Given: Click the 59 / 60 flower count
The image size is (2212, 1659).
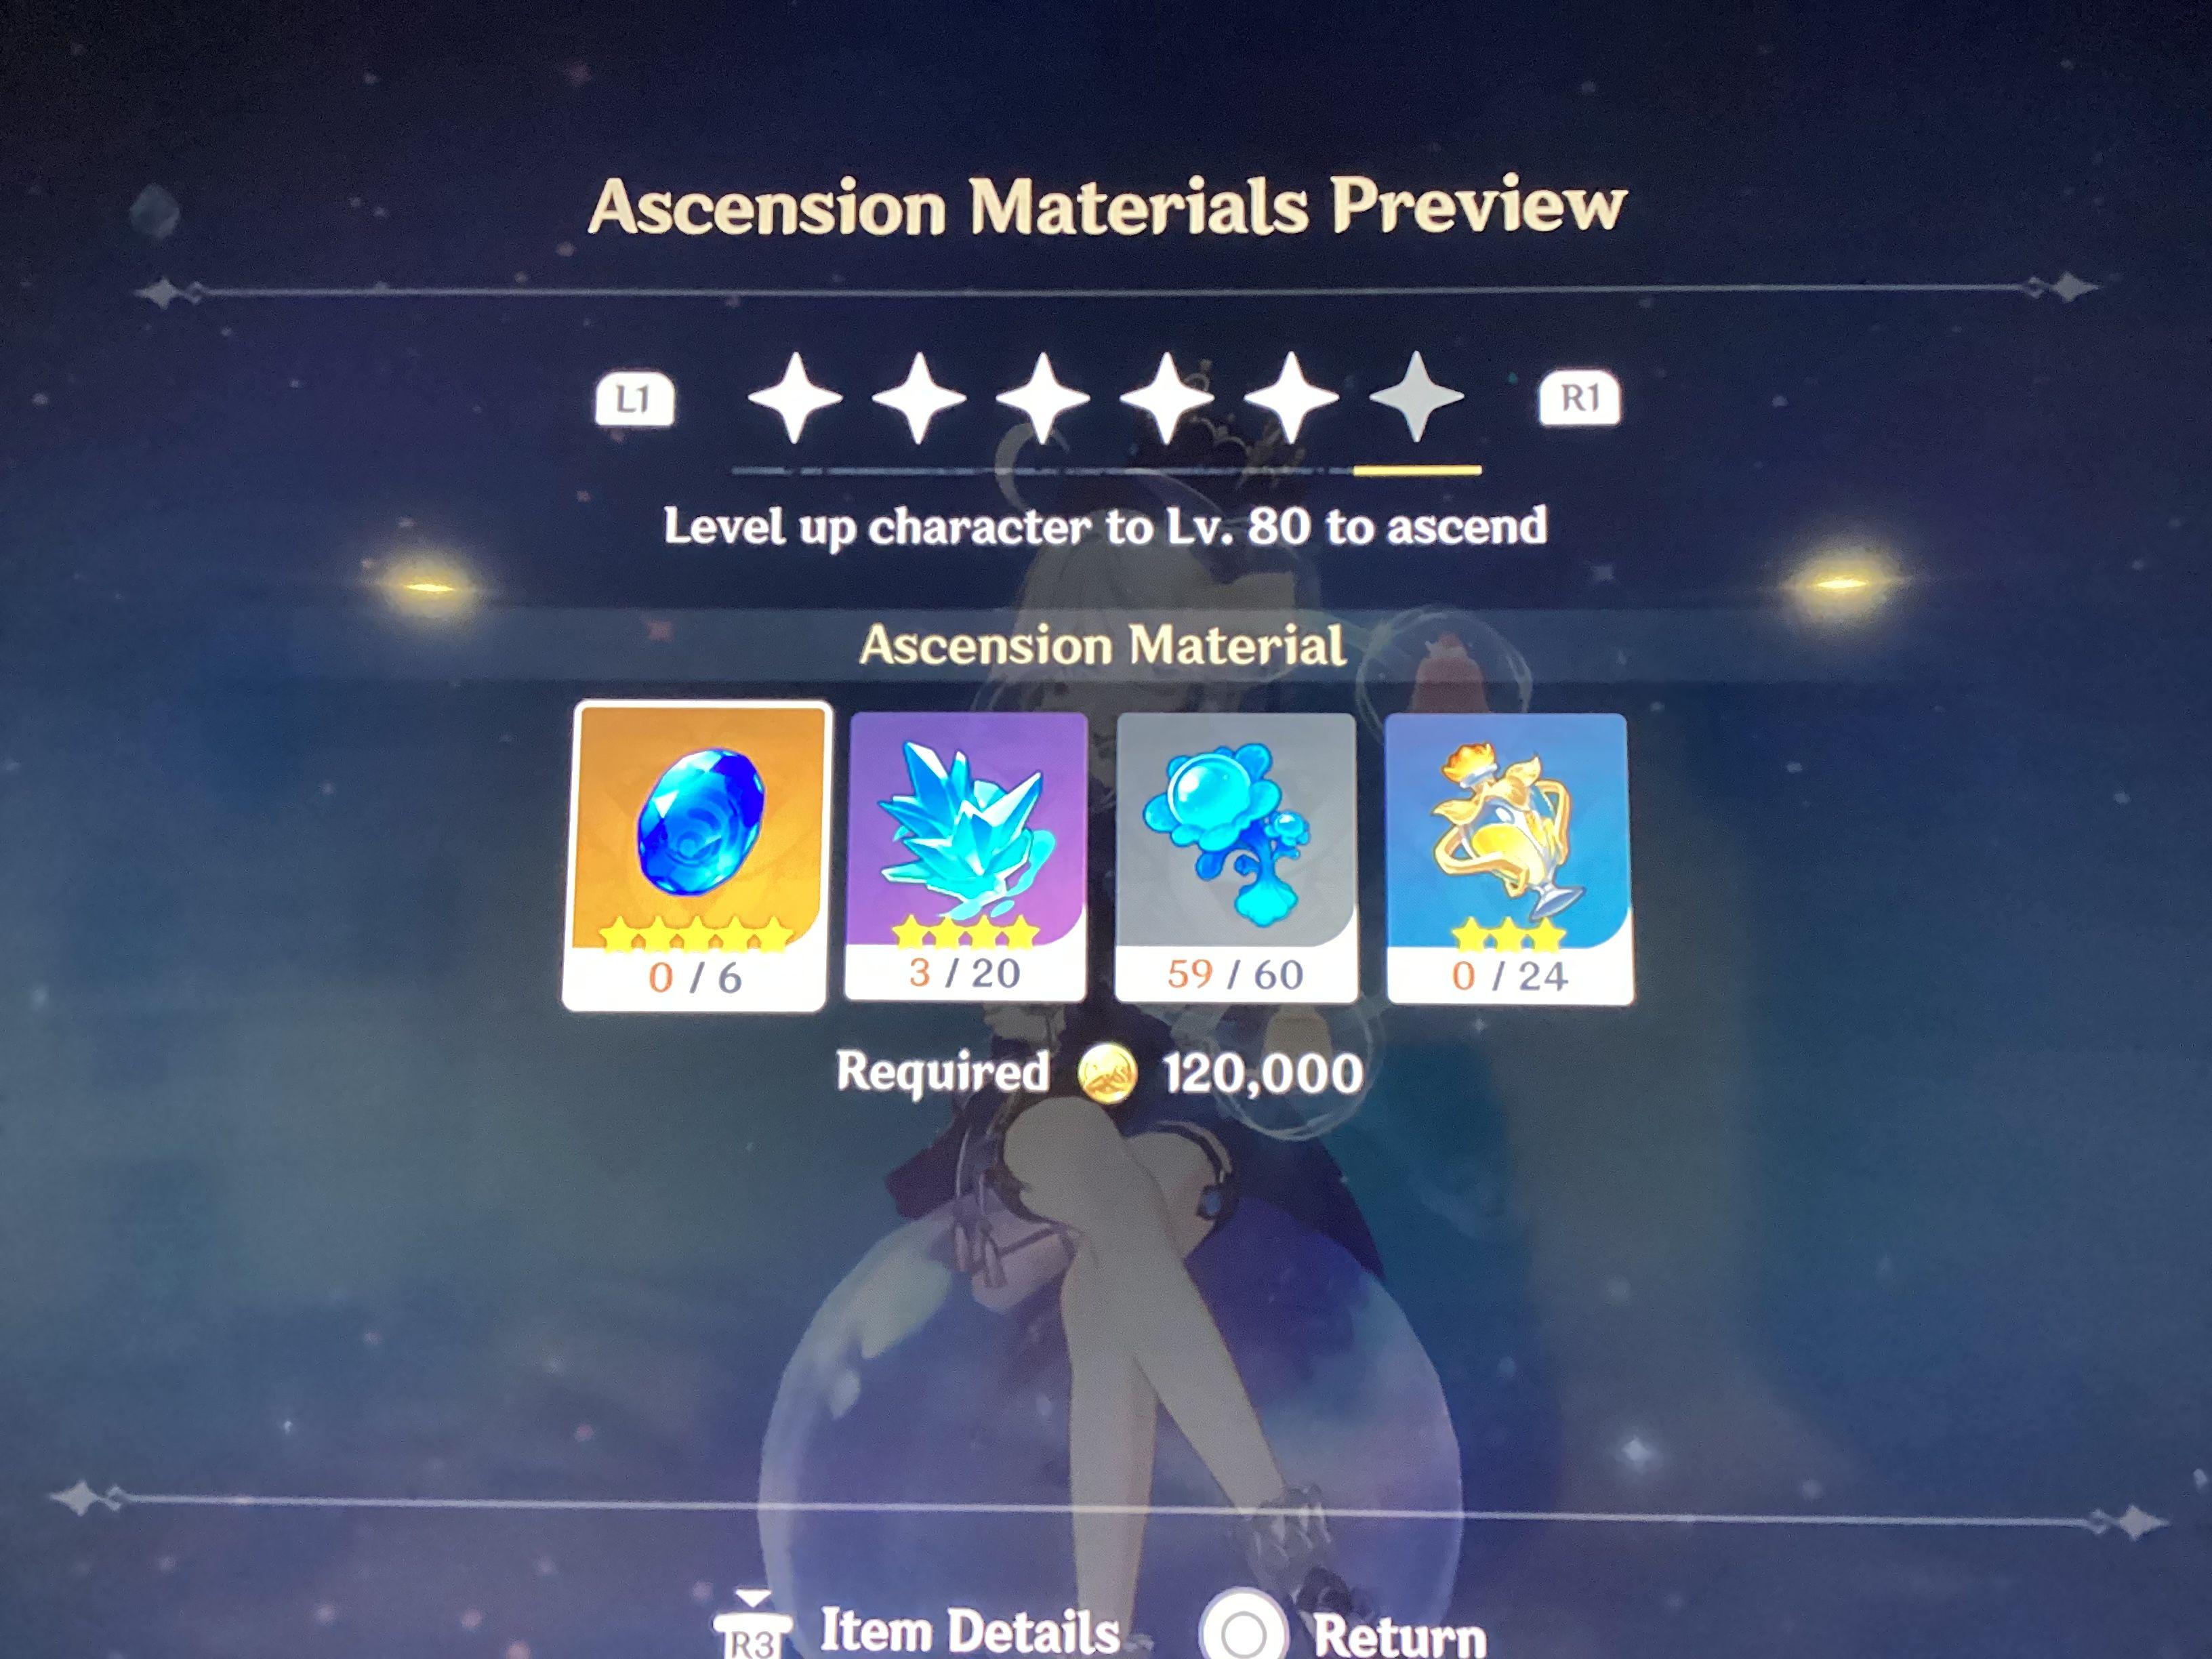Looking at the screenshot, I should (1235, 974).
